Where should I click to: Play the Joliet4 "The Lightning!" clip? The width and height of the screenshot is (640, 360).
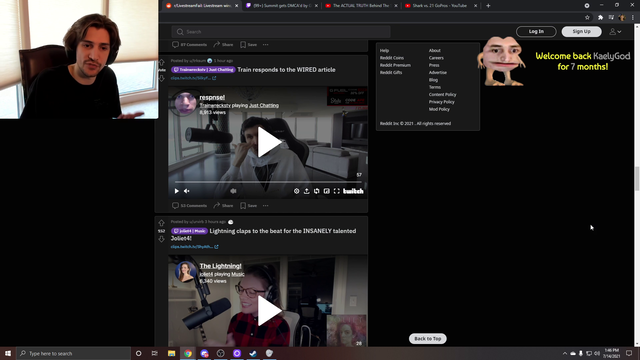pos(269,311)
